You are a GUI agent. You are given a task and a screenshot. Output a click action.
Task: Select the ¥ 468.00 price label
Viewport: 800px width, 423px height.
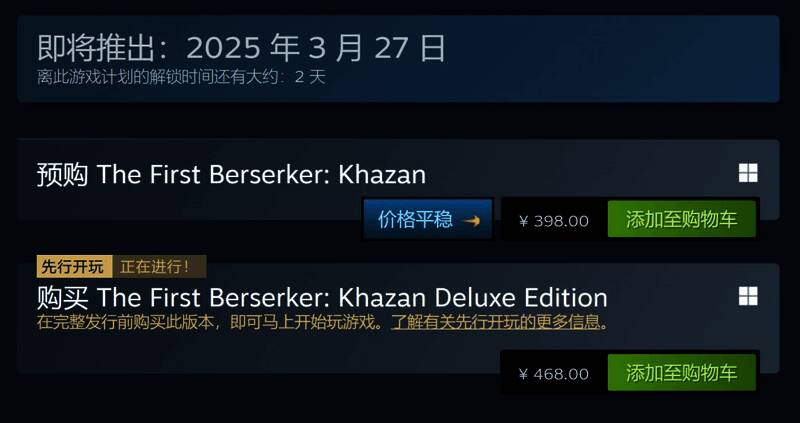554,374
